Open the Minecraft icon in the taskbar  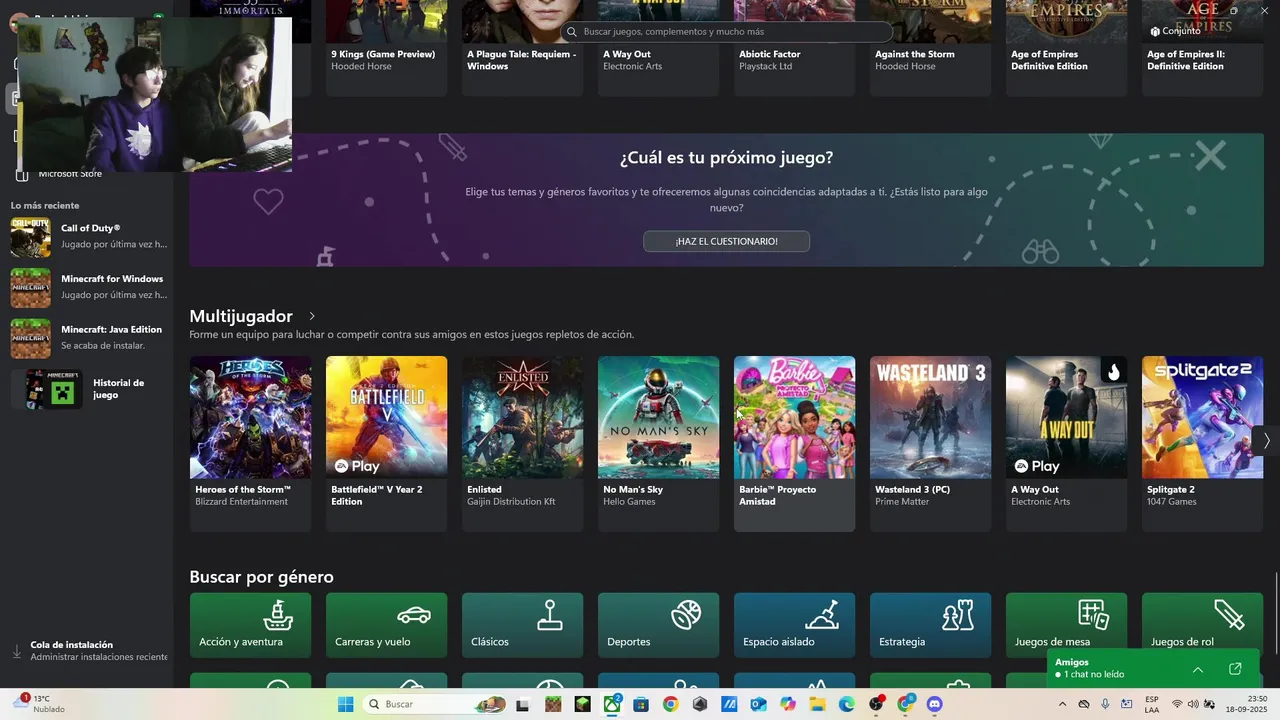point(553,704)
